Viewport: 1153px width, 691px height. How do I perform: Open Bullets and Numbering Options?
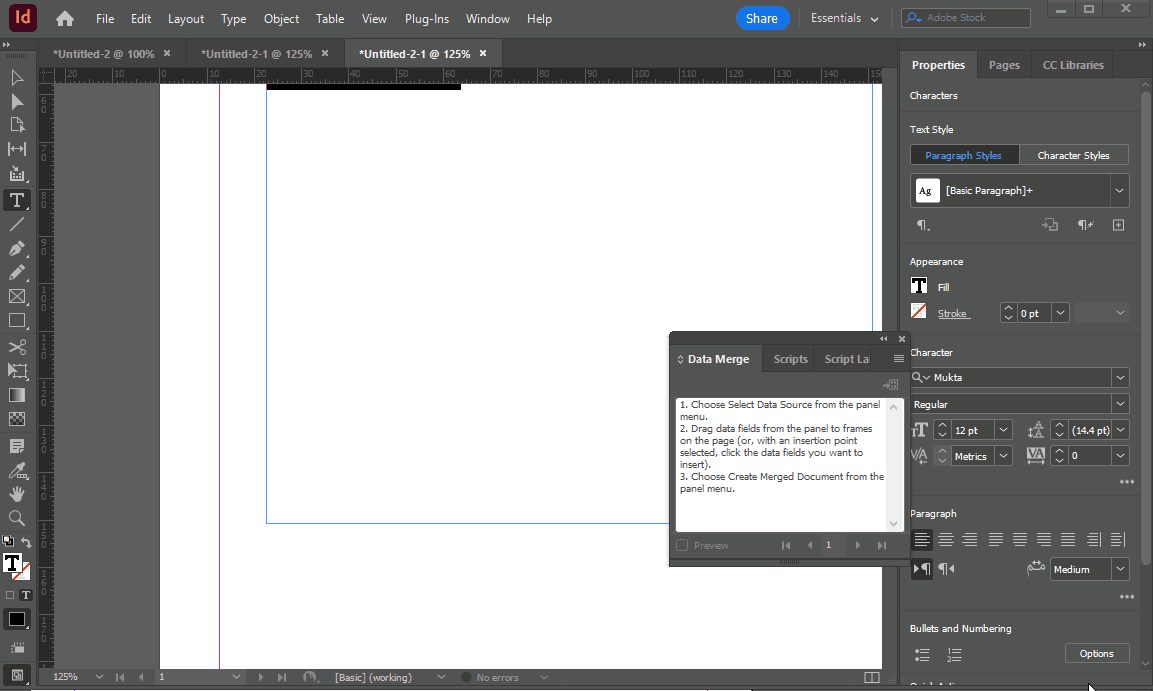point(1096,654)
